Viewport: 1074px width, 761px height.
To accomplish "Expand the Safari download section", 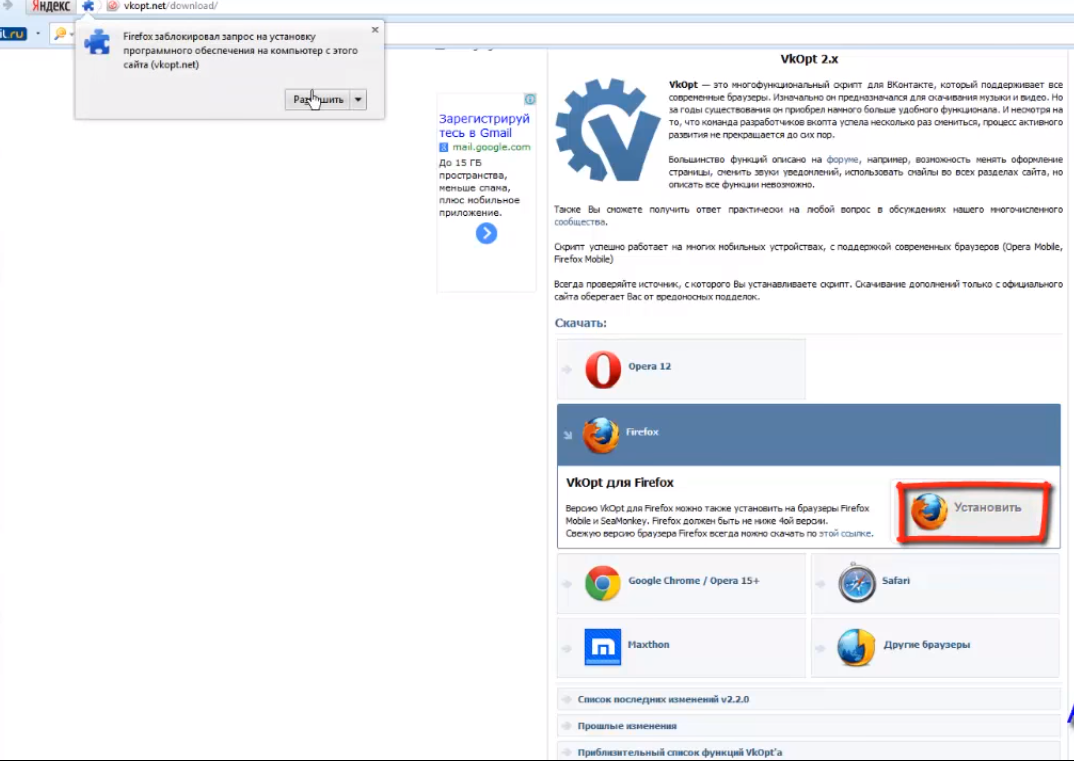I will click(935, 583).
